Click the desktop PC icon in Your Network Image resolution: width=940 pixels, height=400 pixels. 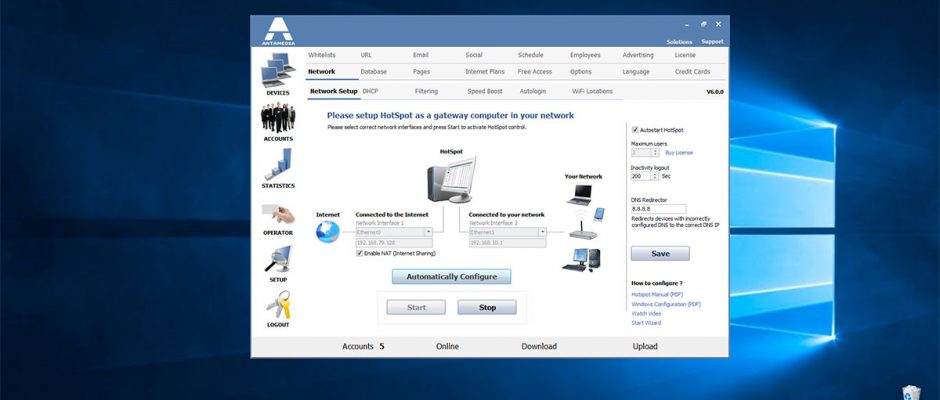tap(581, 260)
